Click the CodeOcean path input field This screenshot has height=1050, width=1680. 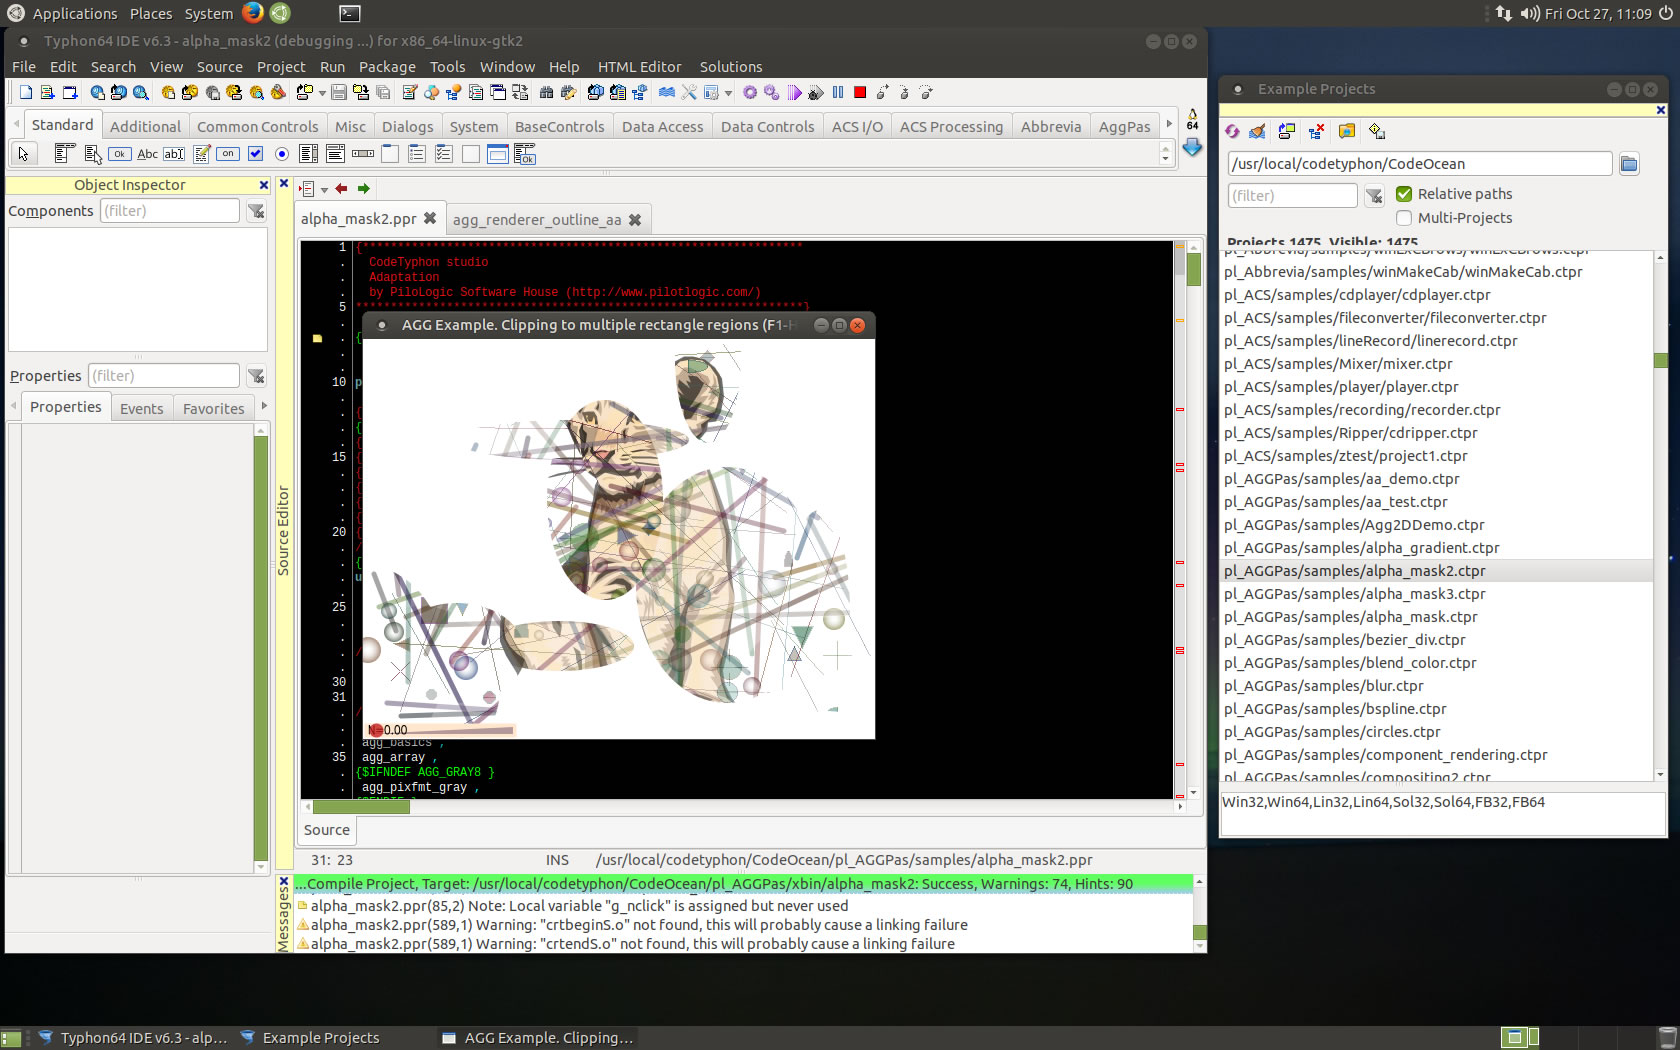(x=1419, y=164)
